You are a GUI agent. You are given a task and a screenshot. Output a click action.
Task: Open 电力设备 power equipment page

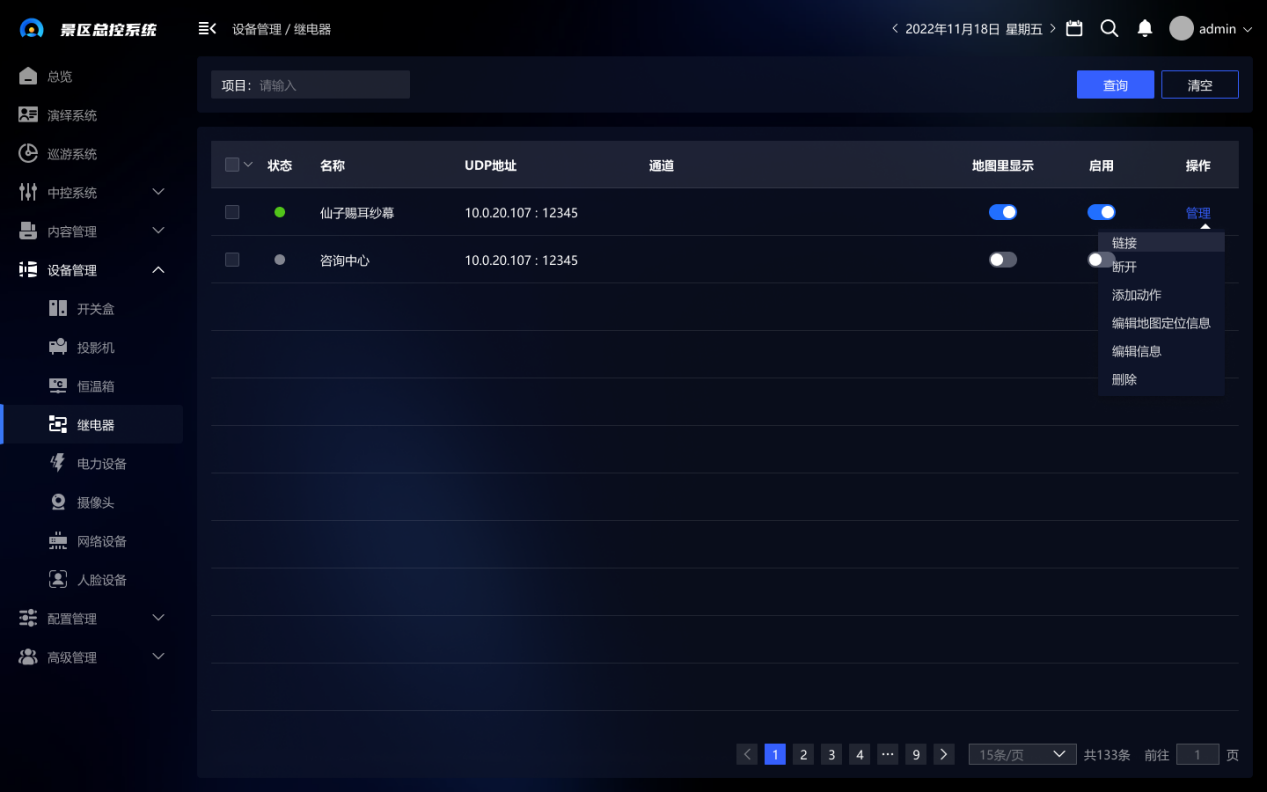click(101, 464)
